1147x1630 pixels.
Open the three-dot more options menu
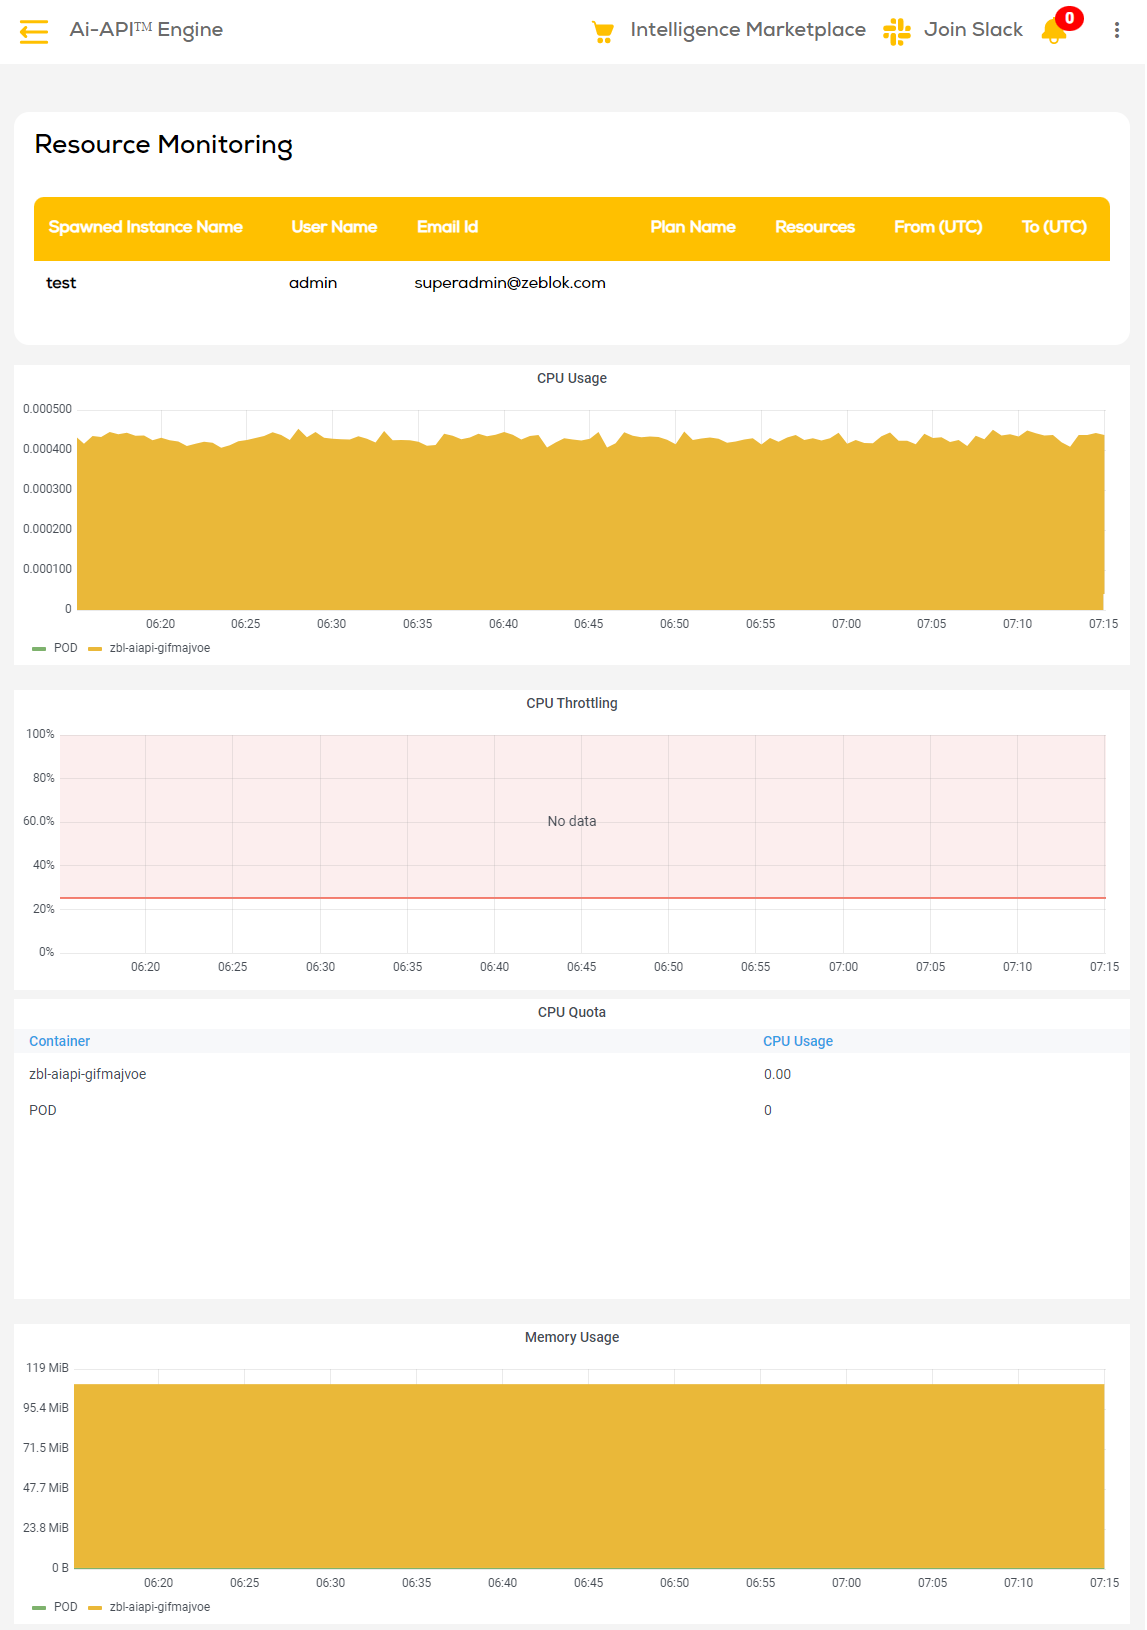click(1116, 31)
